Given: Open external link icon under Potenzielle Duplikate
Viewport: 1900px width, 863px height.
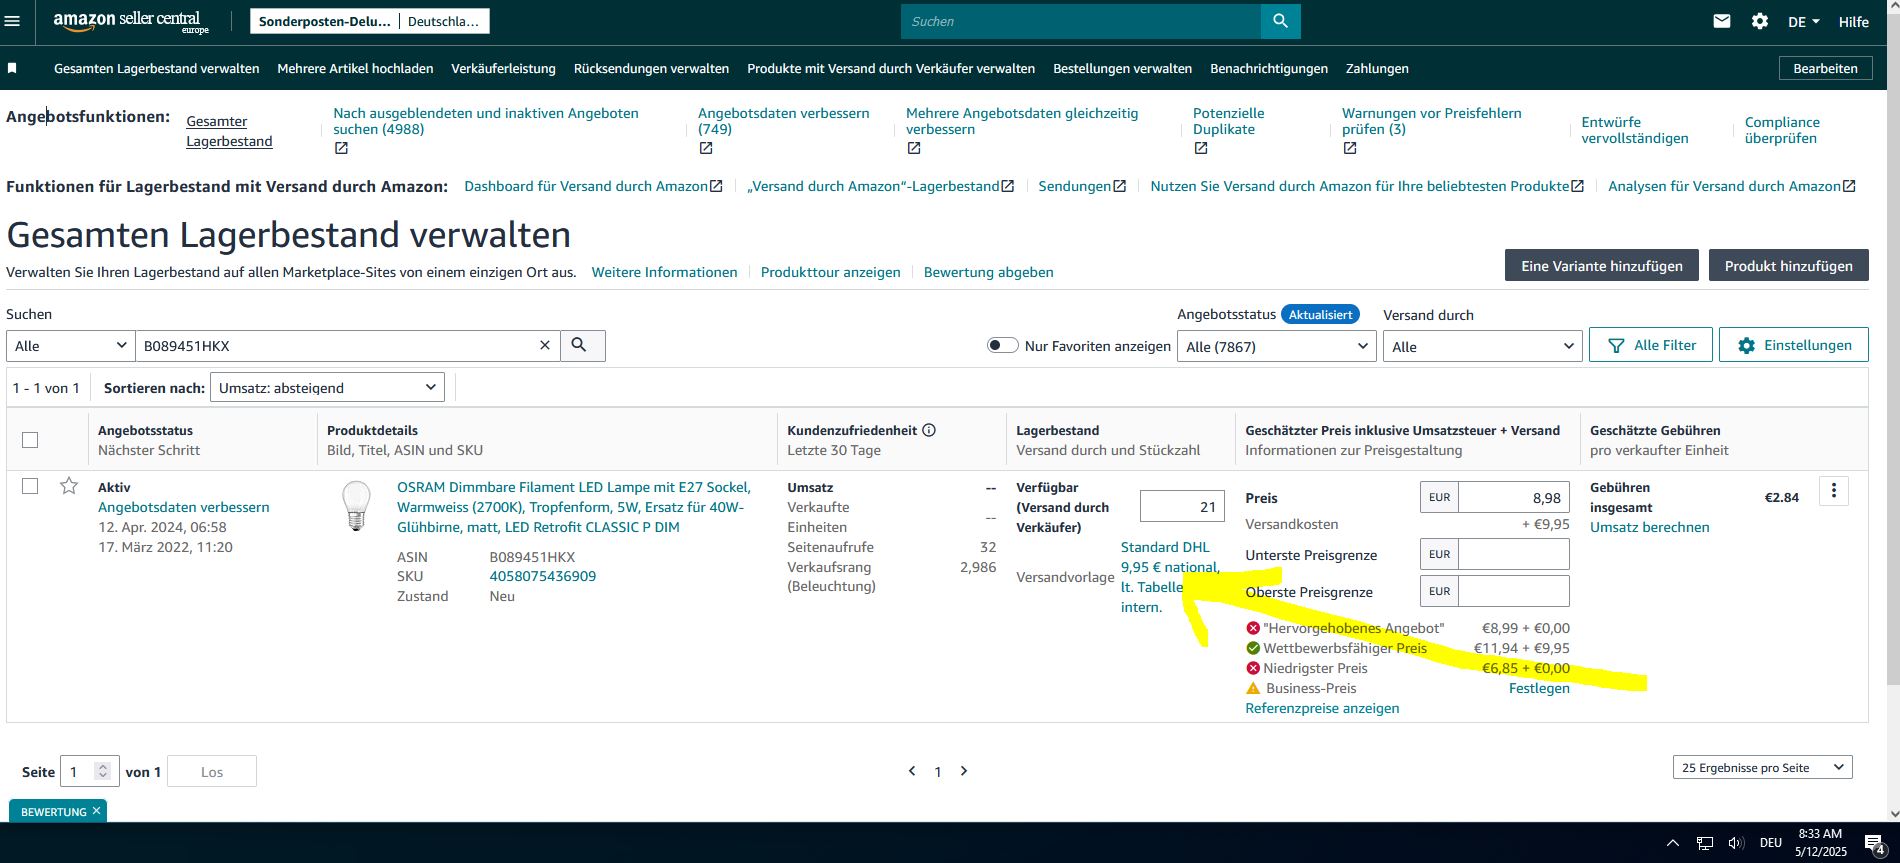Looking at the screenshot, I should (x=1201, y=148).
